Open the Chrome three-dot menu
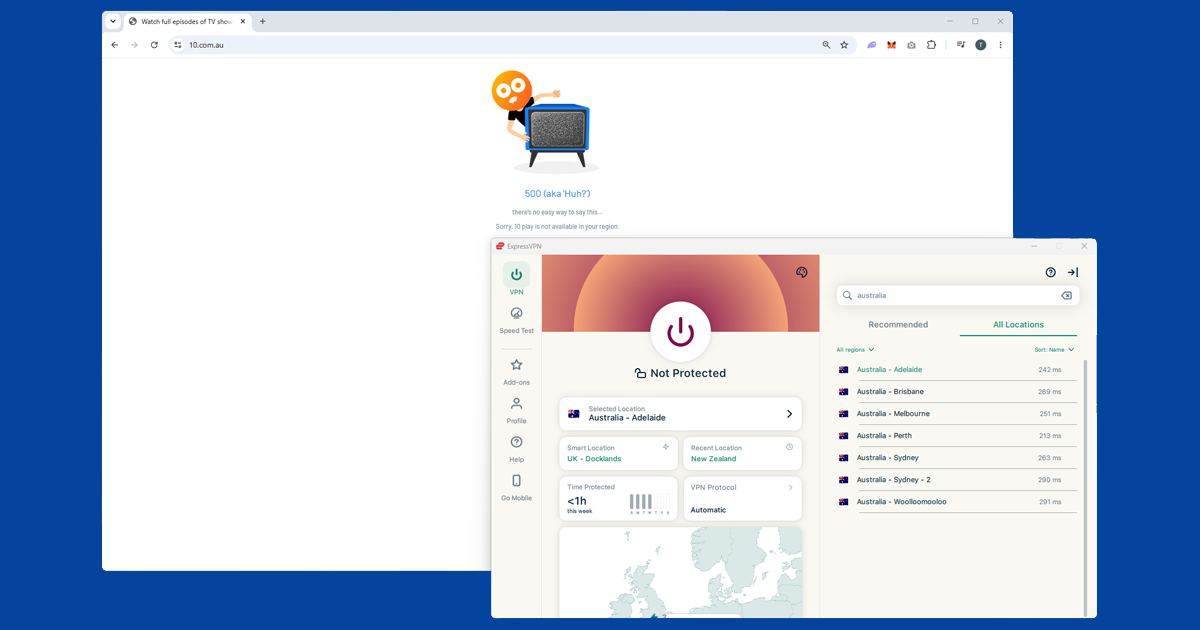1200x630 pixels. (x=1000, y=45)
